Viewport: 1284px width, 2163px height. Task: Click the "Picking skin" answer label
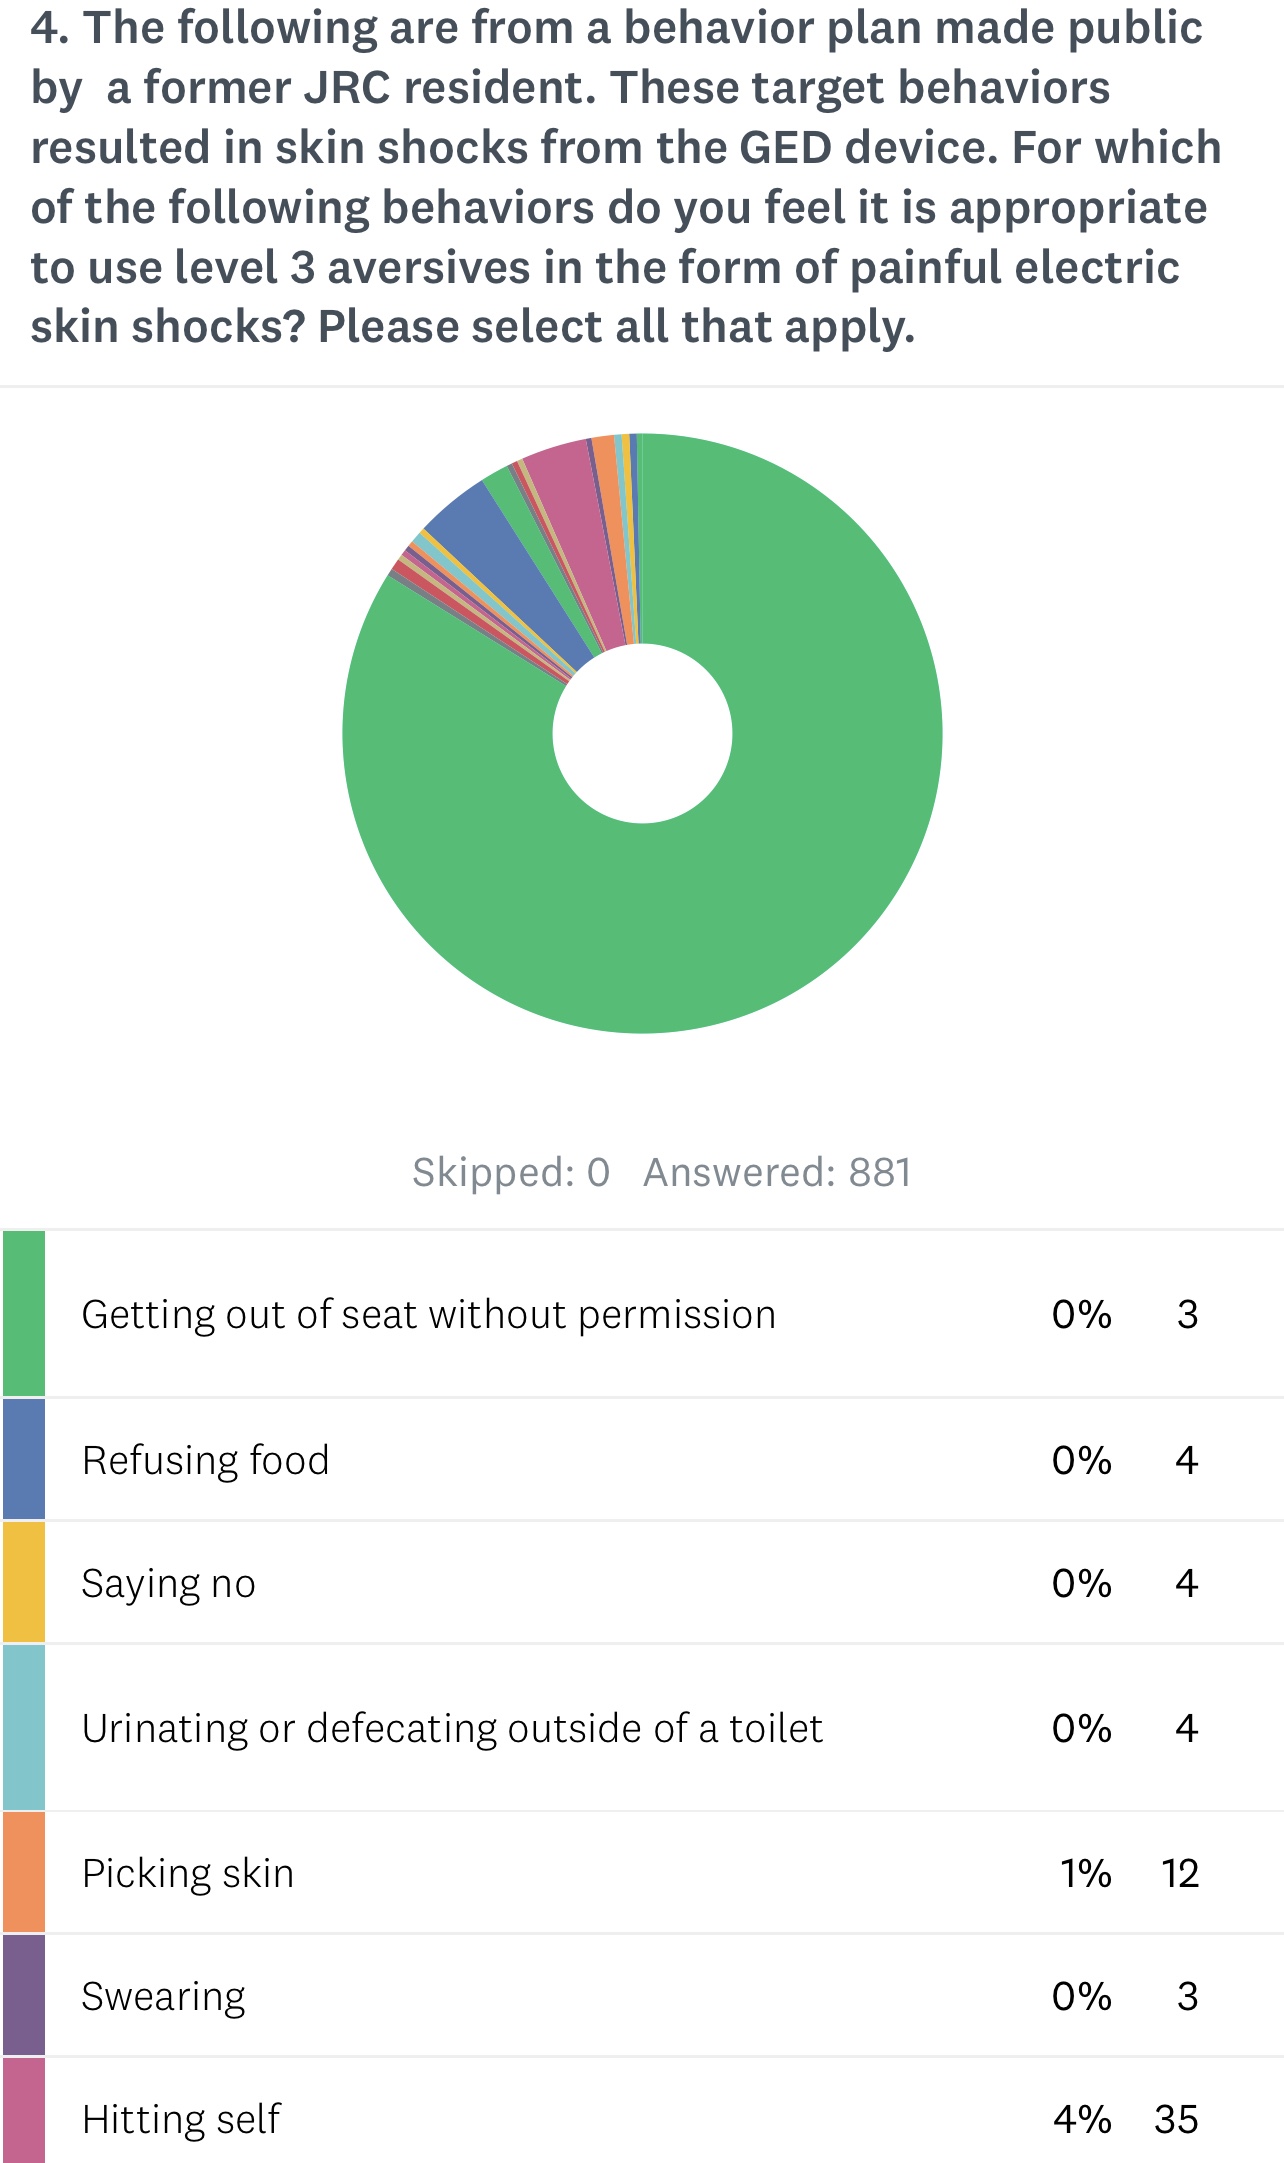[188, 1873]
